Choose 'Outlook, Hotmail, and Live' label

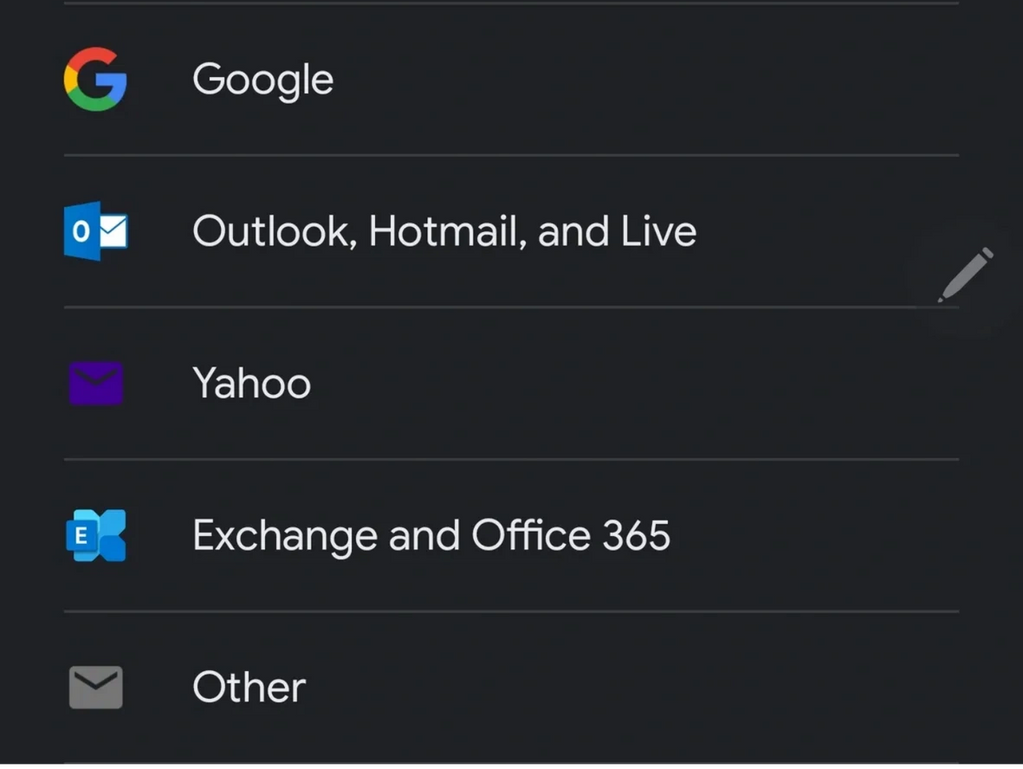click(x=444, y=232)
